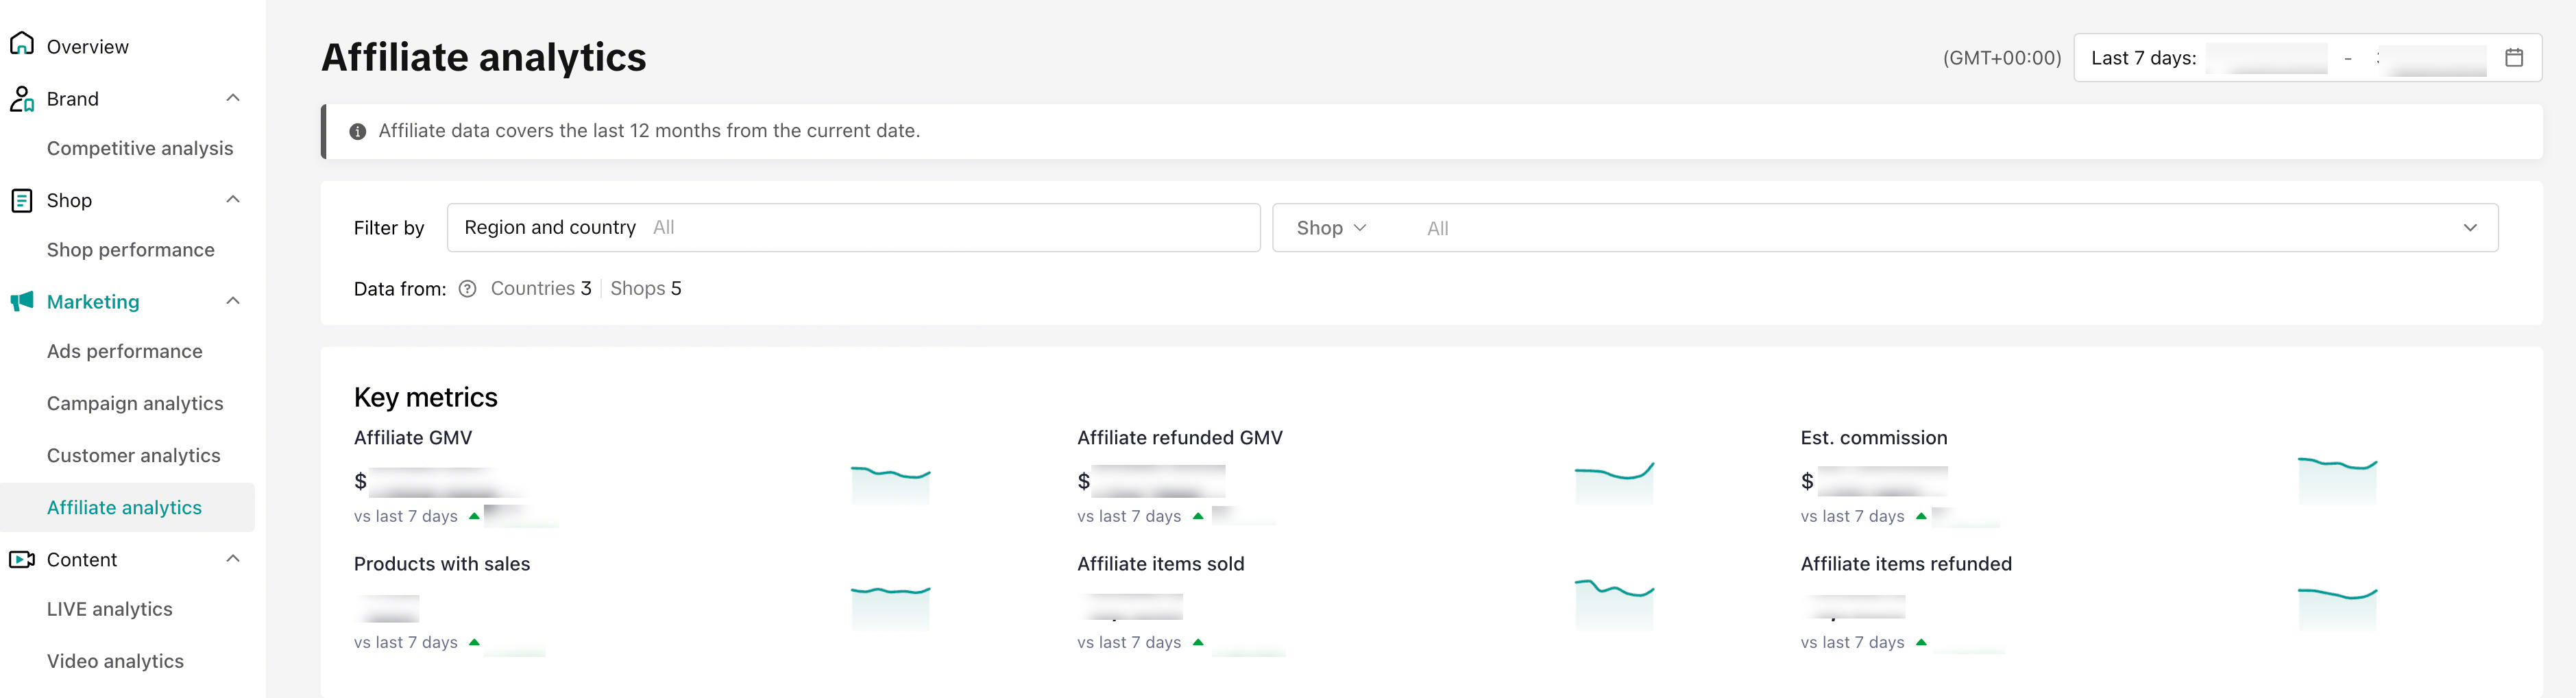2576x698 pixels.
Task: Click the Shop document icon
Action: click(x=22, y=200)
